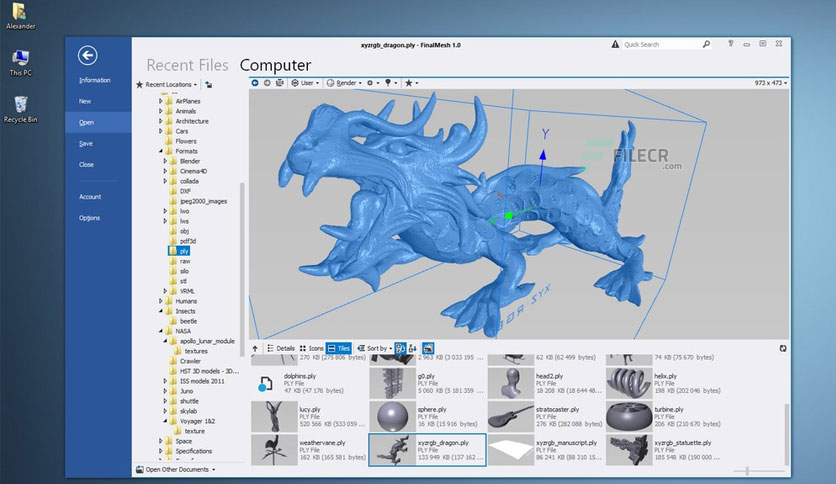
Task: Select sphere.ply file thumbnail
Action: 392,416
